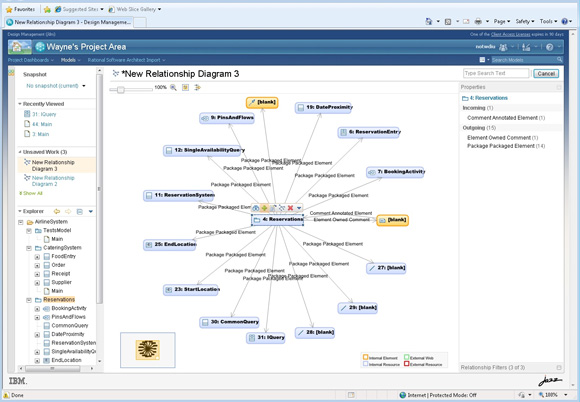
Task: Click the home icon beside Wayne's Project Area
Action: click(x=20, y=47)
